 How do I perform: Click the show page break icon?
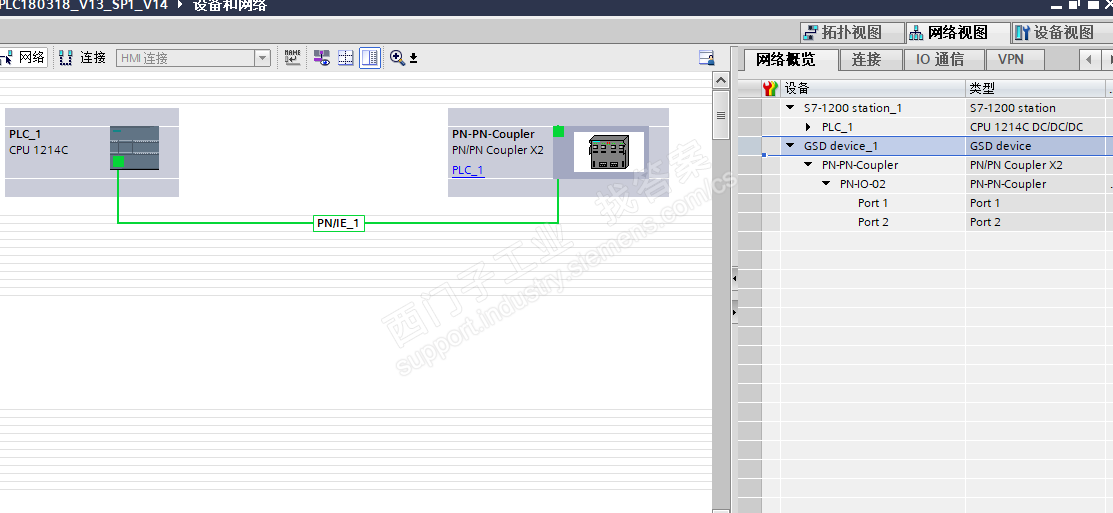coord(346,57)
